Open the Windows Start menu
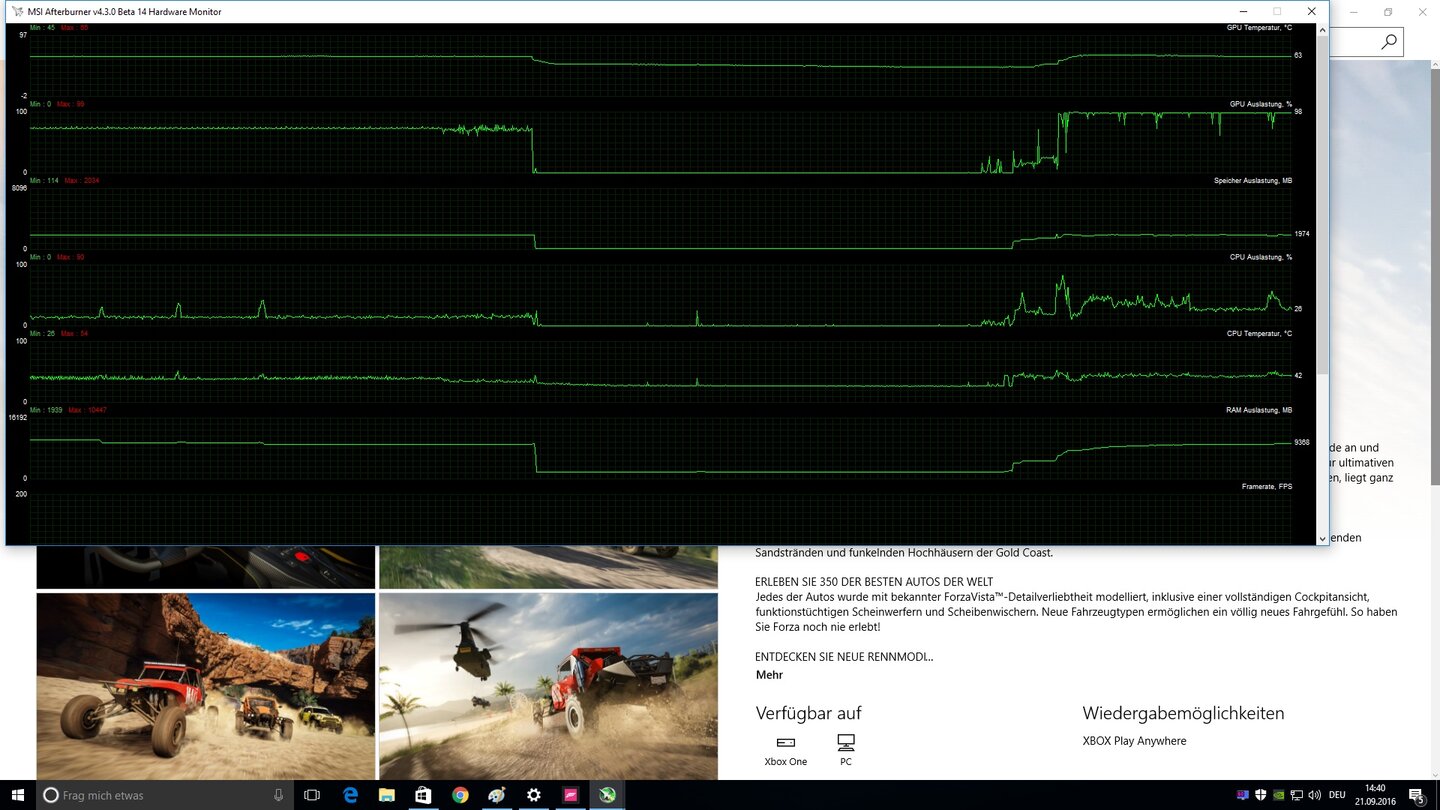 [17, 795]
